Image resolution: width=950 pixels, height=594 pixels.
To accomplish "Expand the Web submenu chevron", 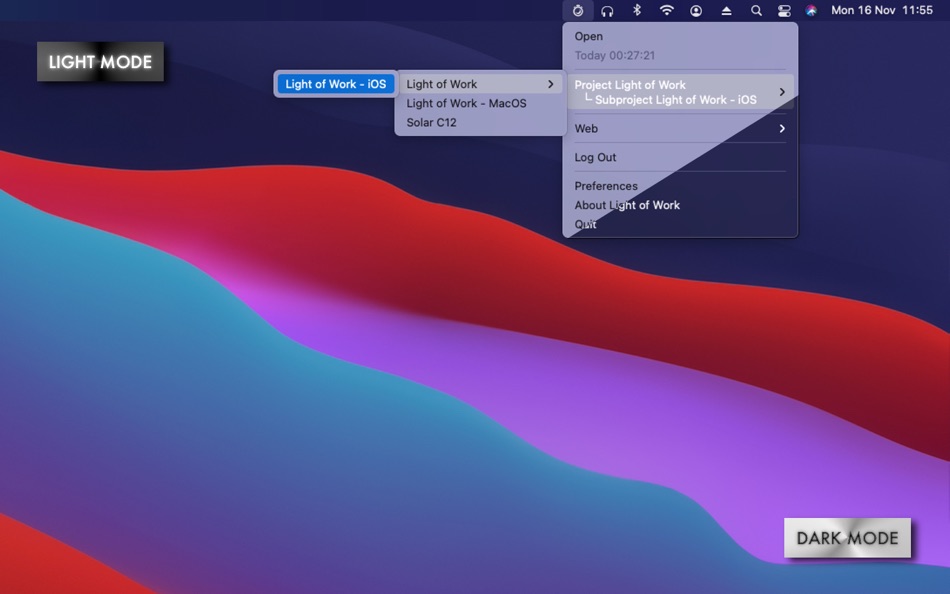I will coord(782,128).
